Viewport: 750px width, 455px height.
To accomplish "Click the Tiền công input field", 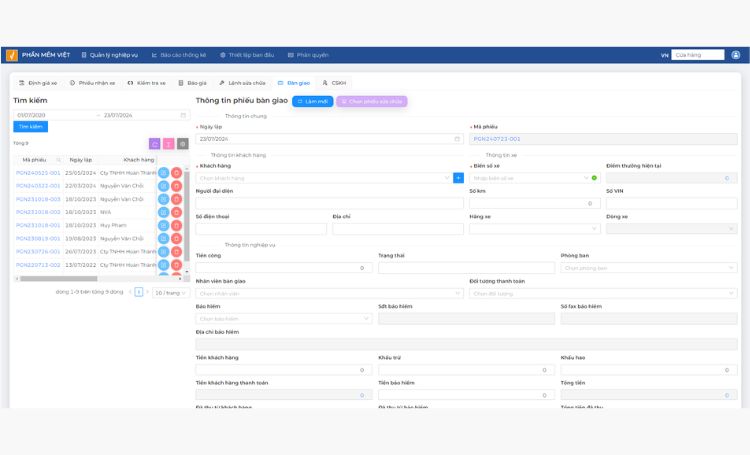I will pyautogui.click(x=284, y=268).
